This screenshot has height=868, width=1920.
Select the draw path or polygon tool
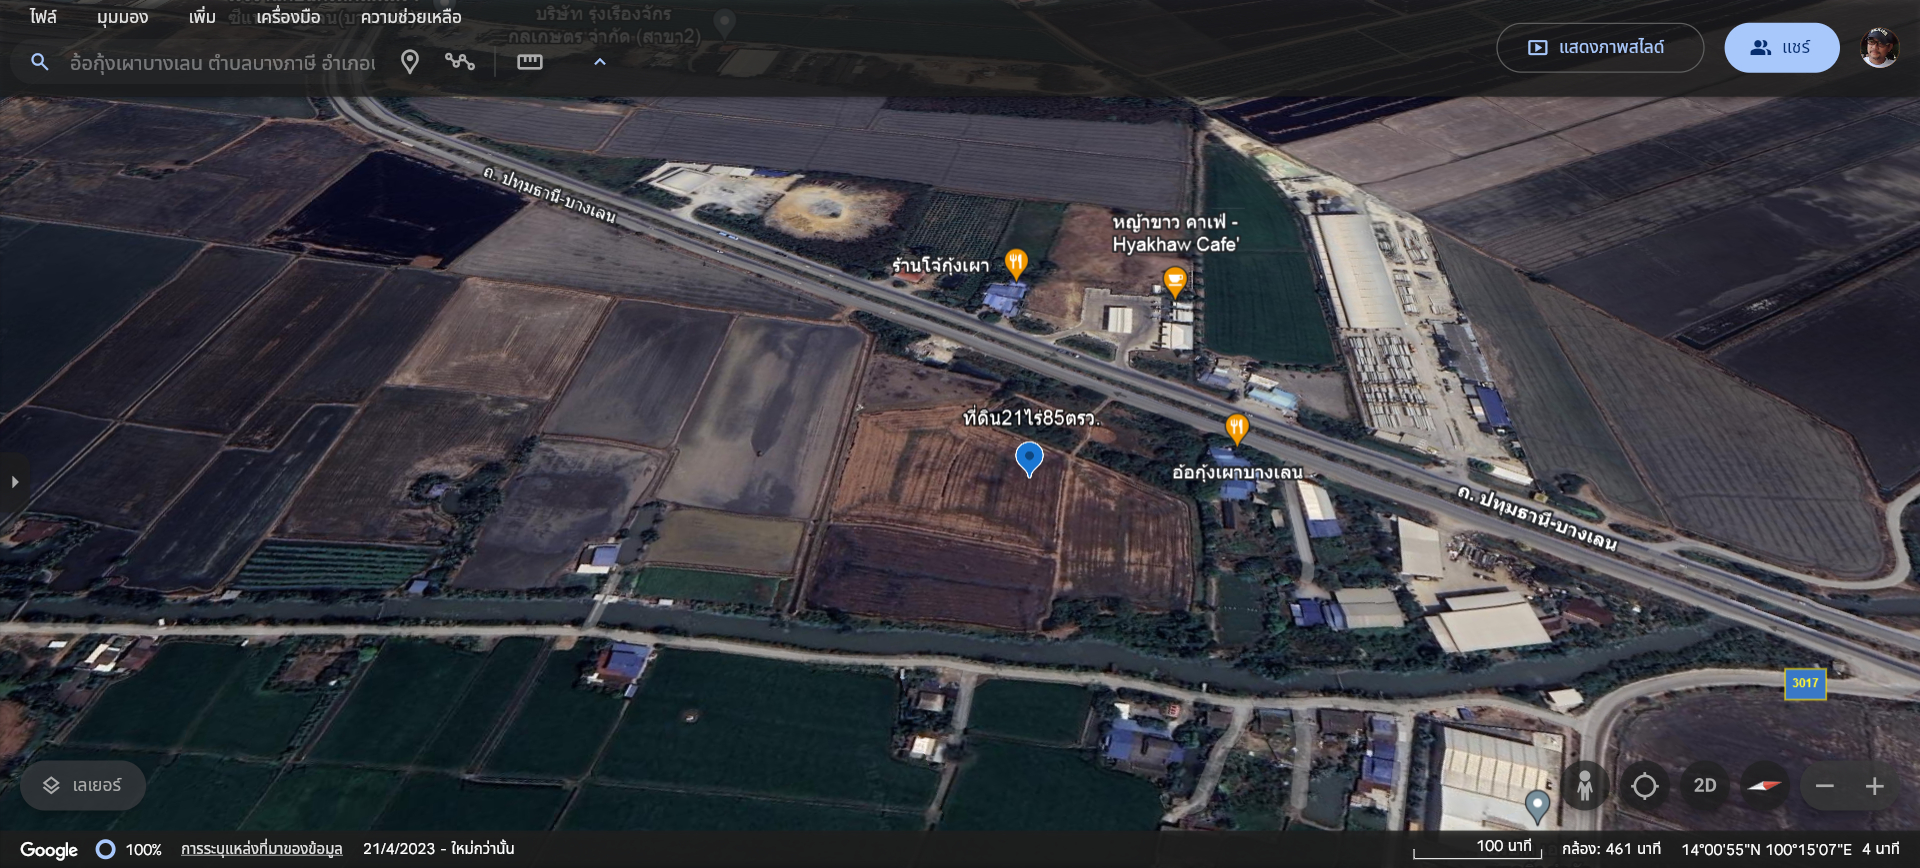pos(460,62)
